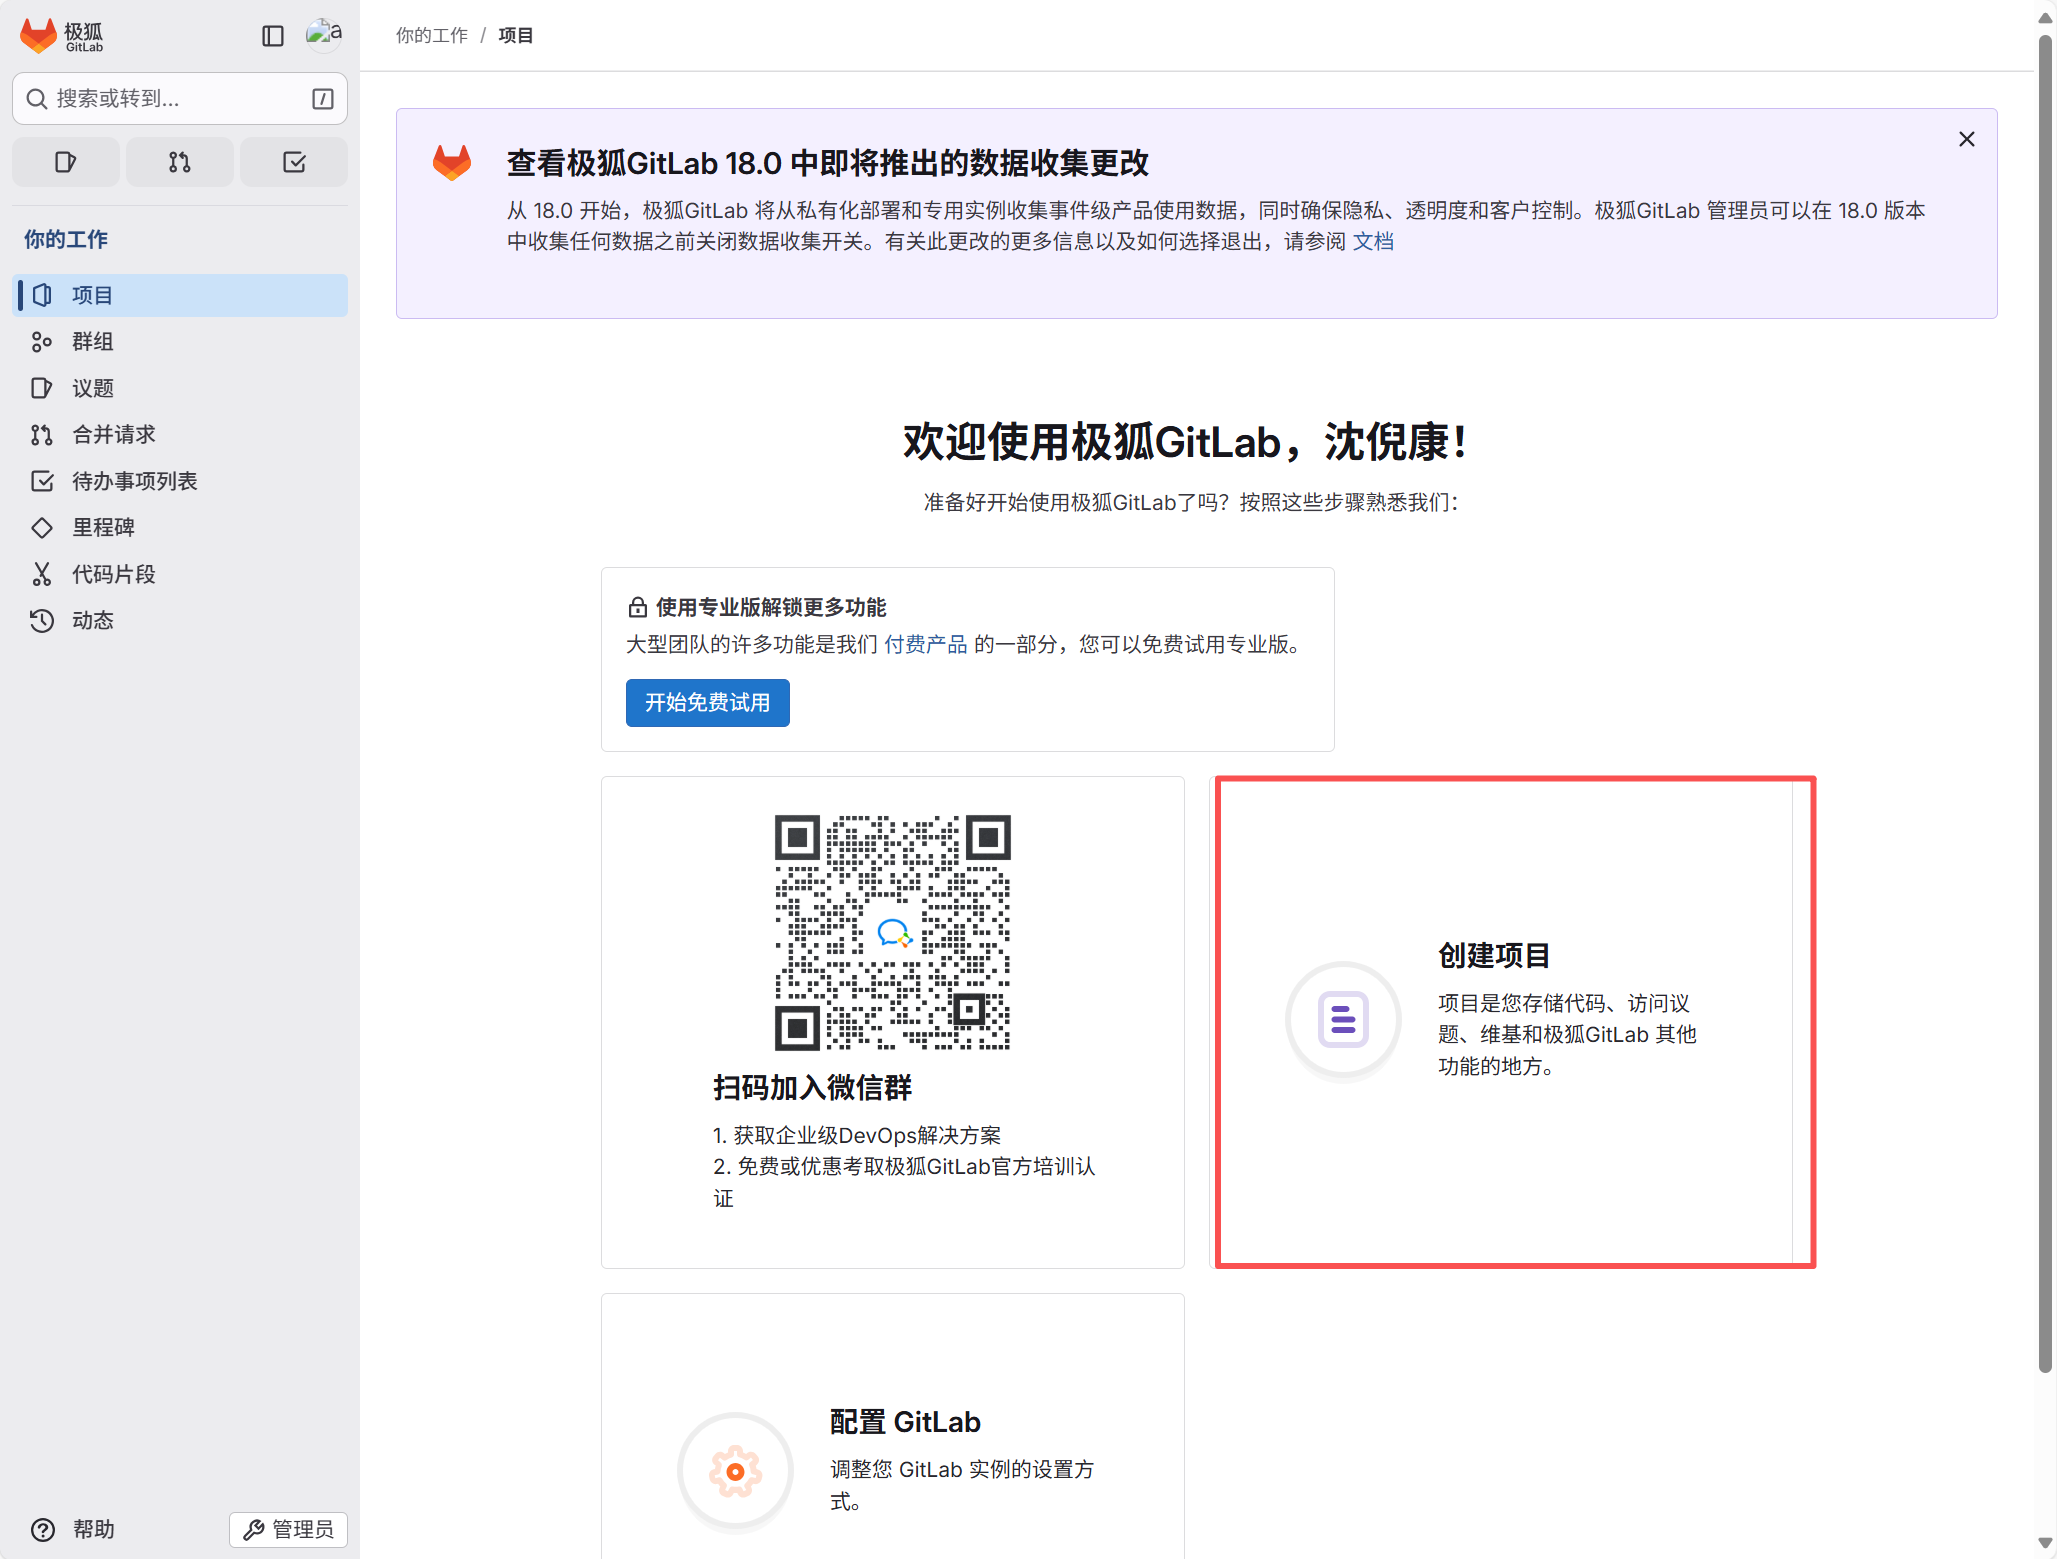Image resolution: width=2057 pixels, height=1559 pixels.
Task: Open the 配置 GitLab card
Action: coord(893,1426)
